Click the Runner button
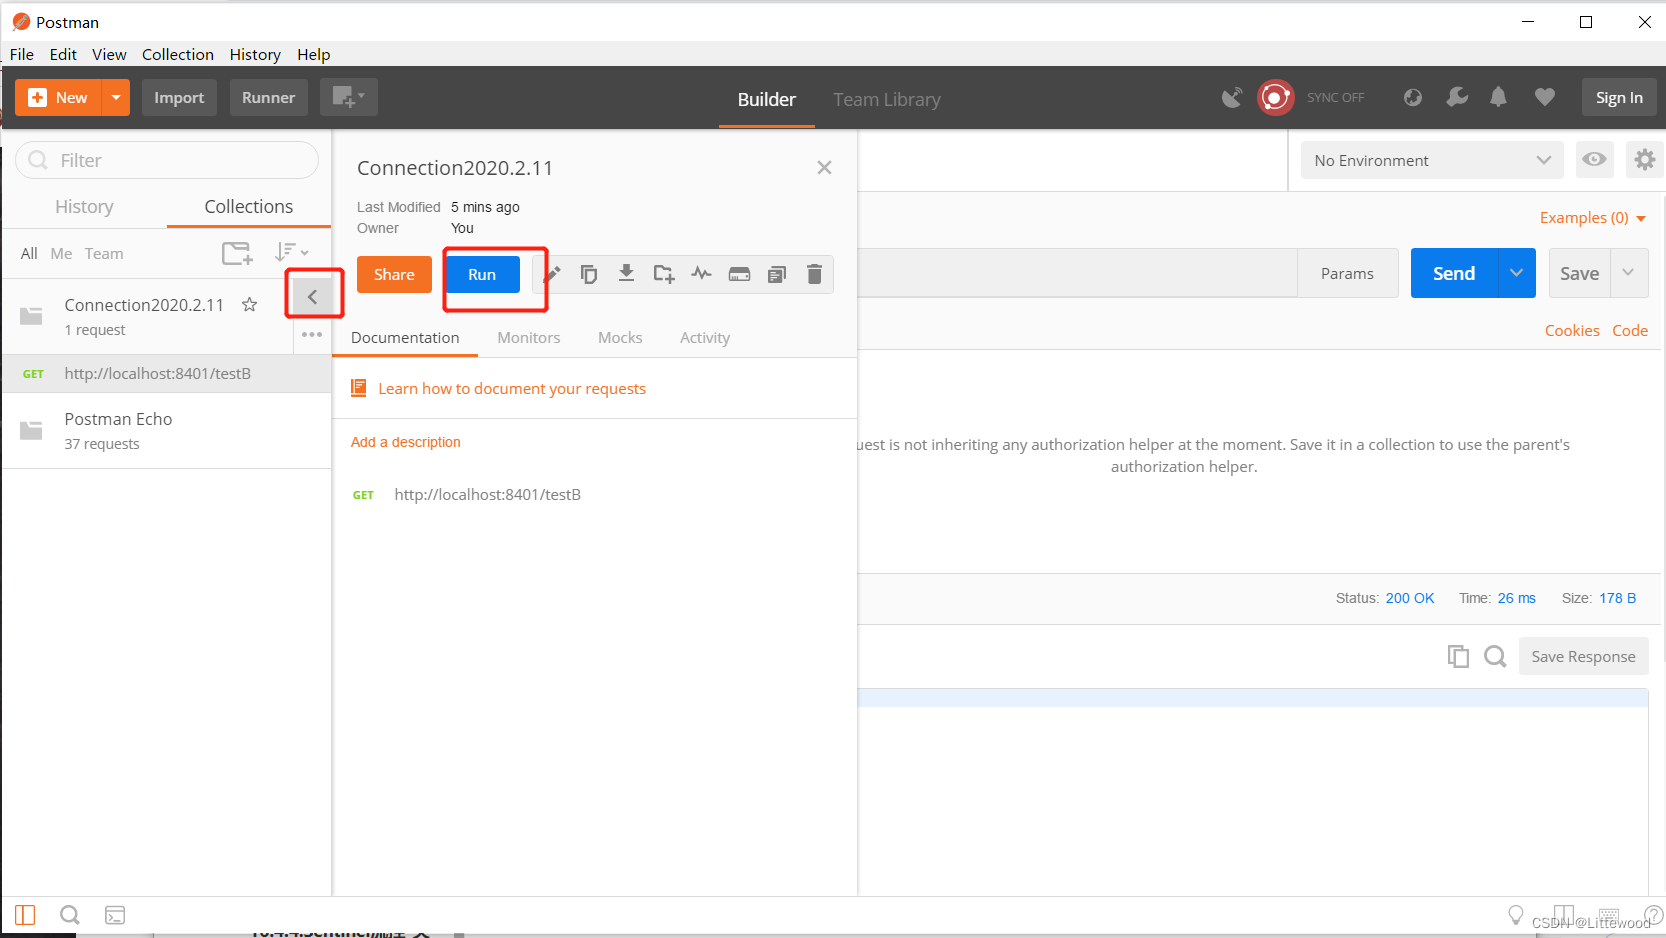This screenshot has height=938, width=1666. (x=269, y=97)
